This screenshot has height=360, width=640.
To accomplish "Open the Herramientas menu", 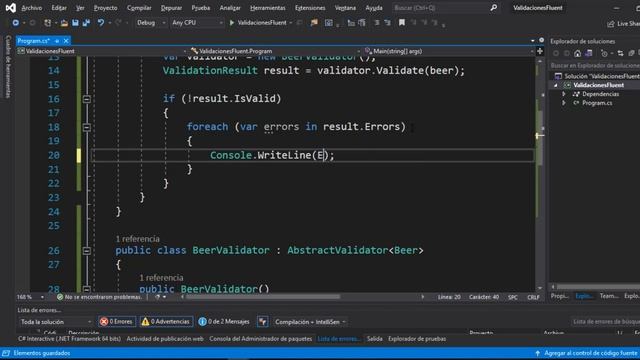I will point(268,8).
